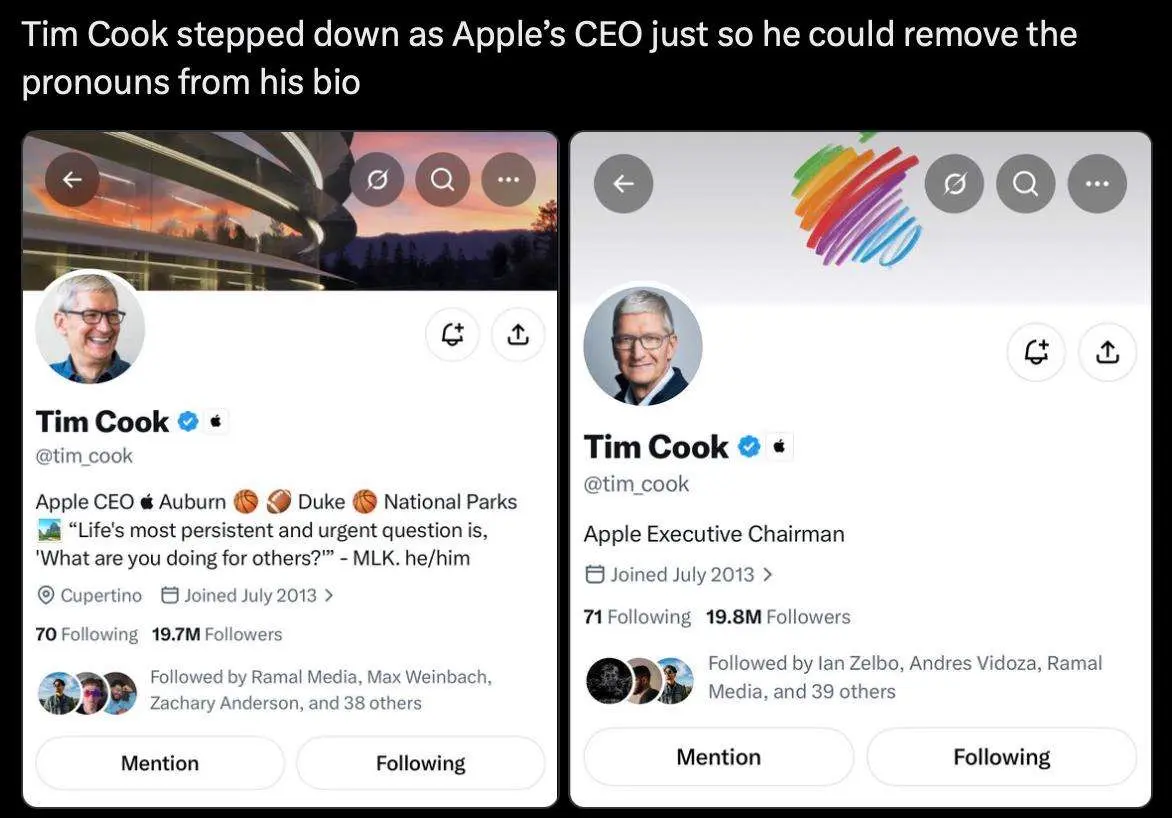Image resolution: width=1172 pixels, height=818 pixels.
Task: Open the 19.7M Followers list
Action: (217, 634)
